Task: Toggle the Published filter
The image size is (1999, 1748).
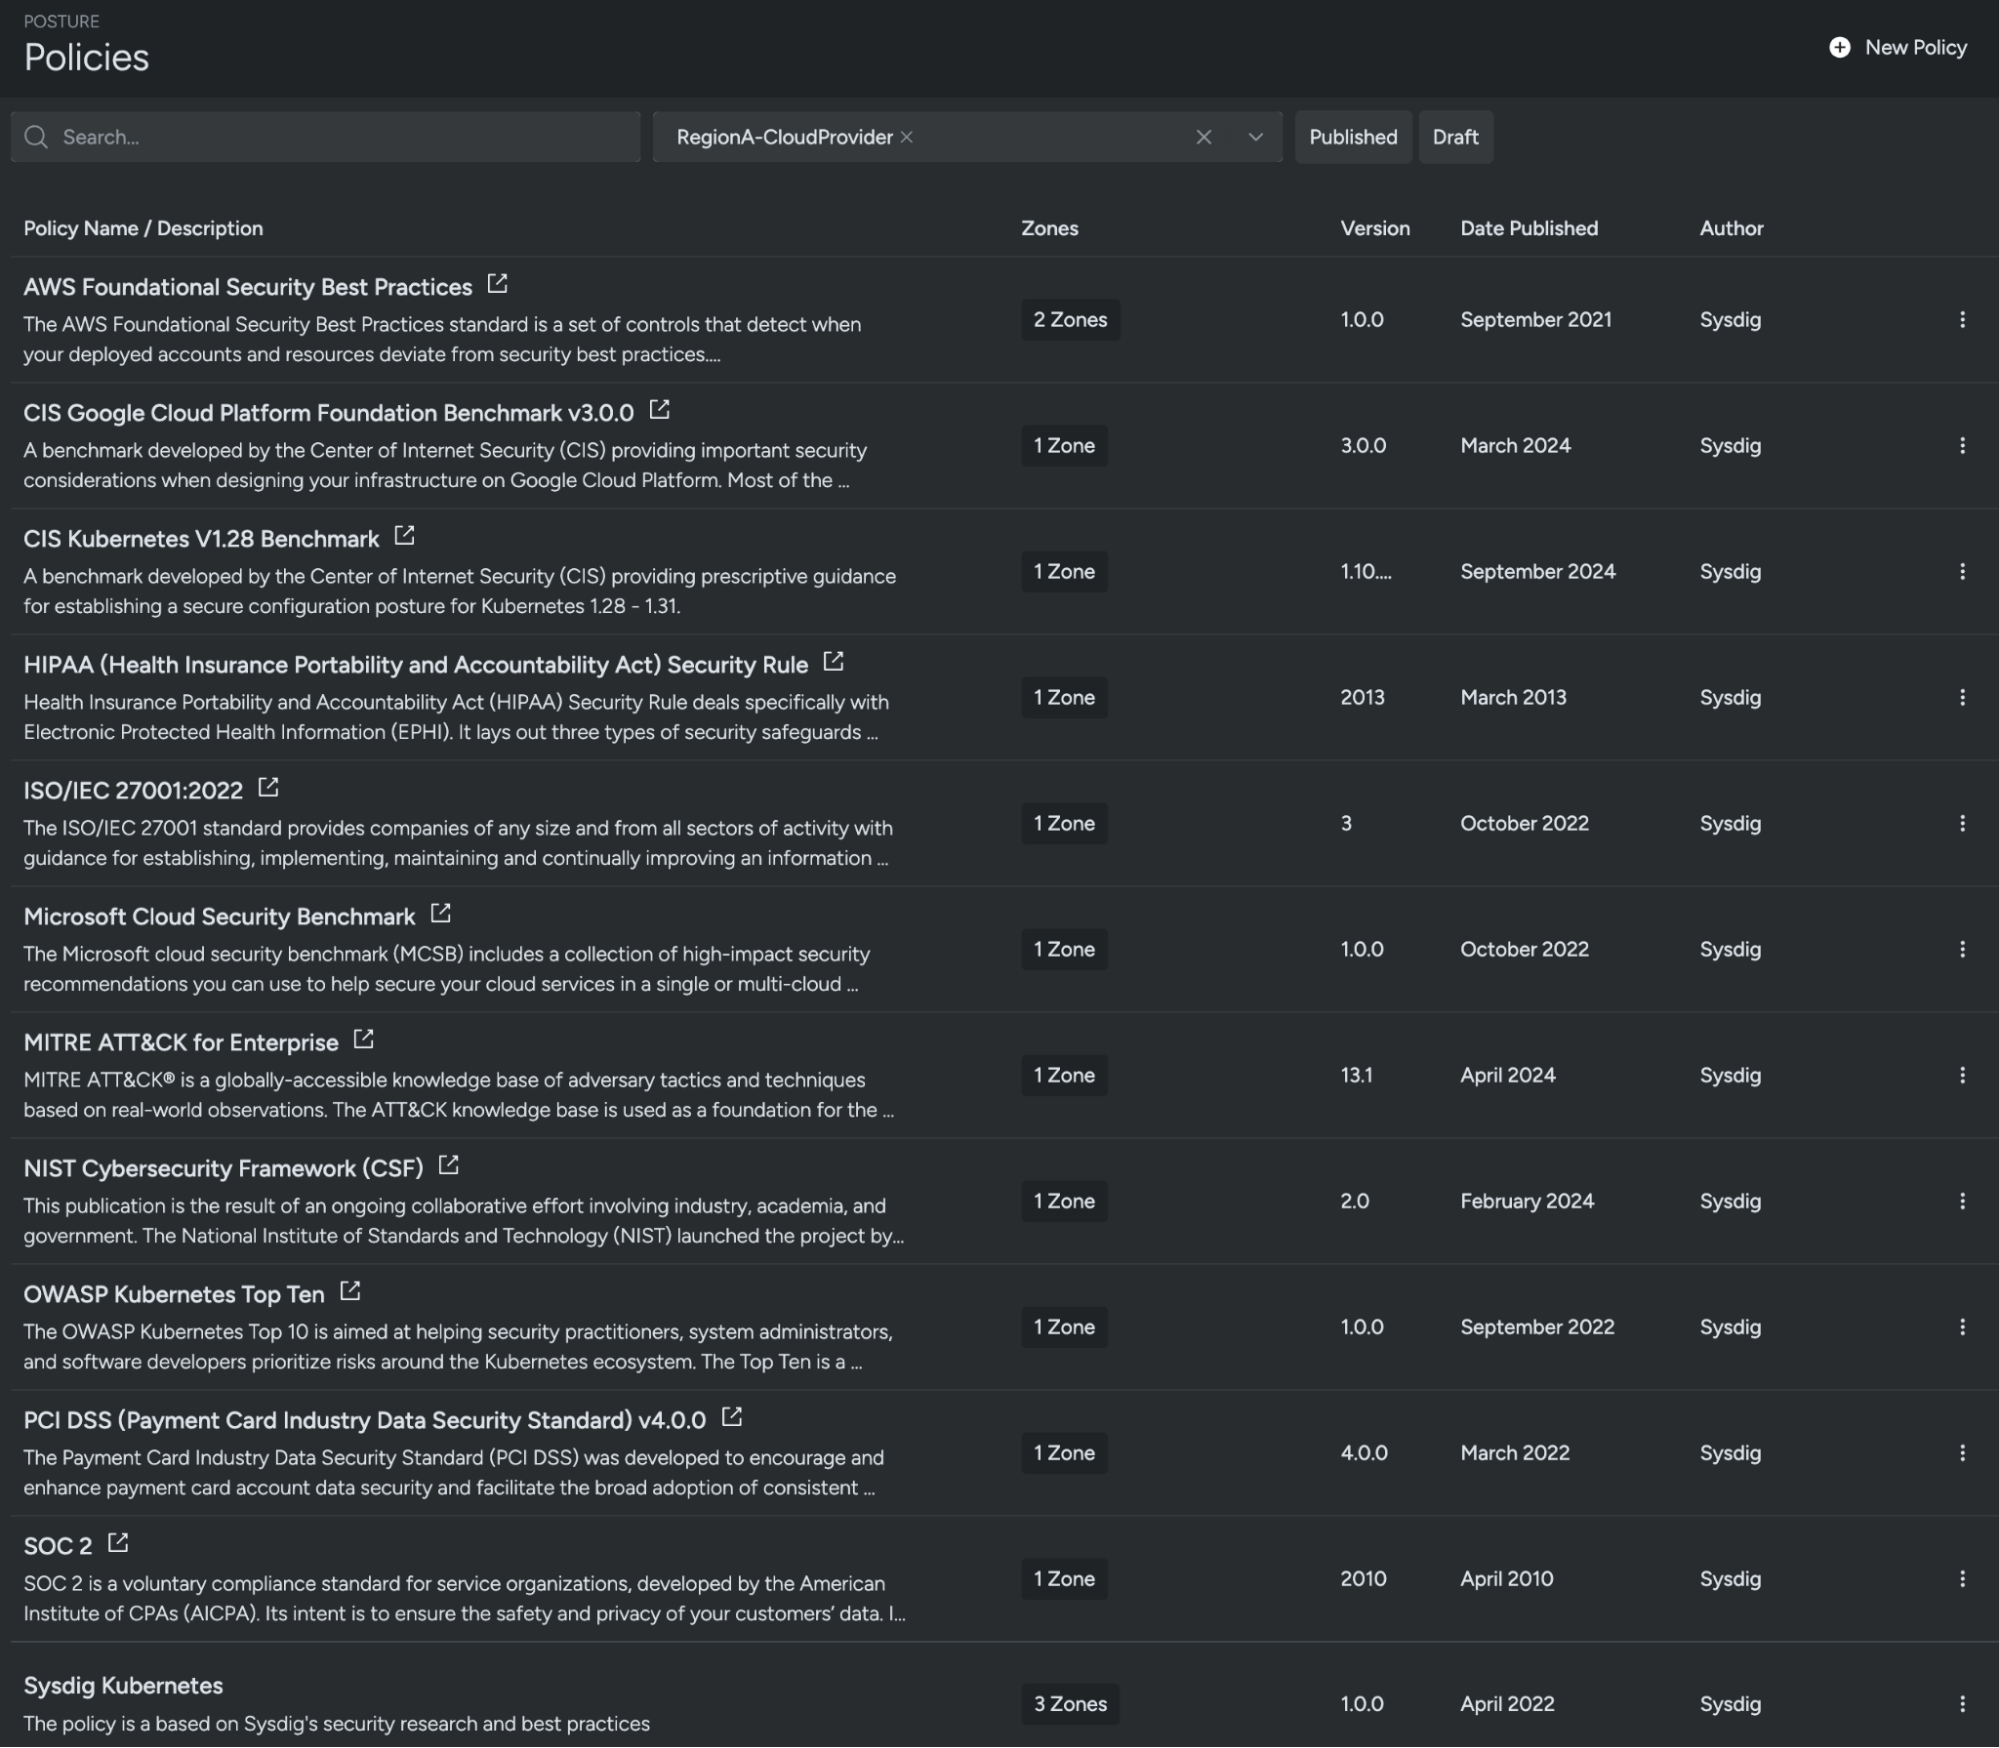Action: pos(1353,137)
